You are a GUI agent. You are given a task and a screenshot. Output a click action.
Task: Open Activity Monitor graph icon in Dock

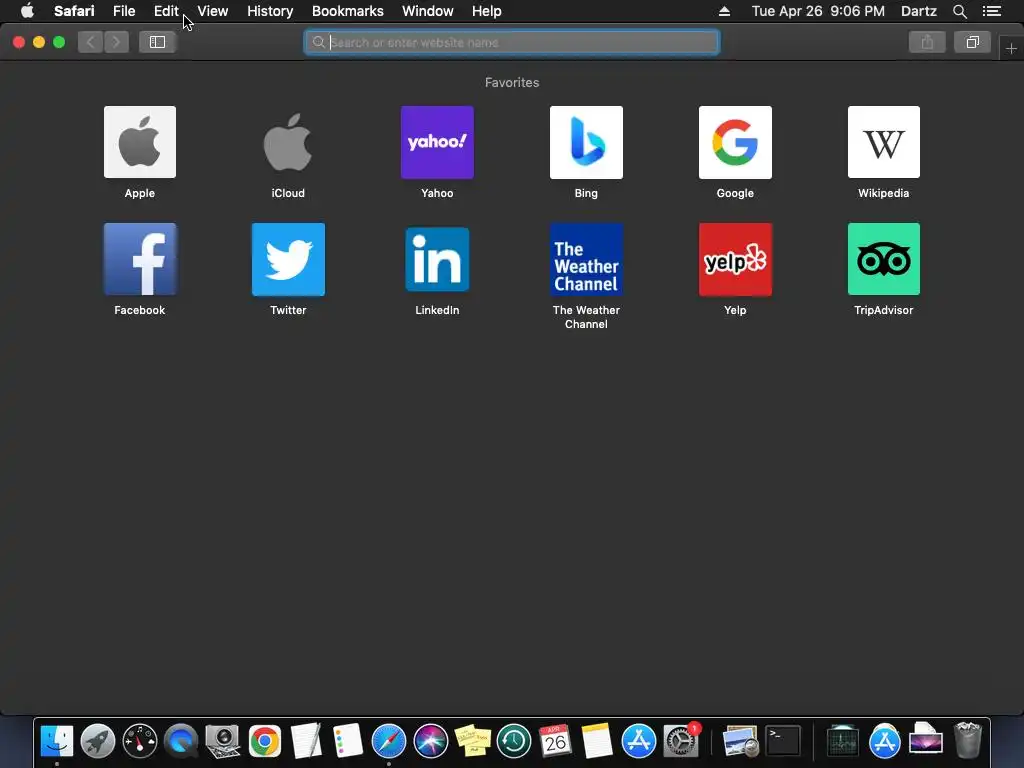(842, 741)
